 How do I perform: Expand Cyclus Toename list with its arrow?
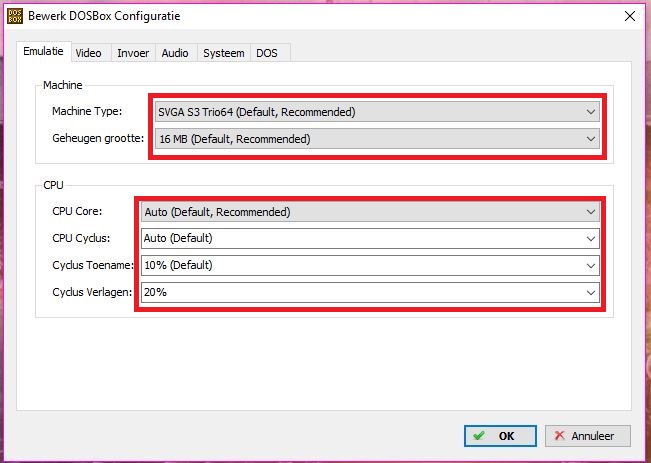pyautogui.click(x=590, y=266)
